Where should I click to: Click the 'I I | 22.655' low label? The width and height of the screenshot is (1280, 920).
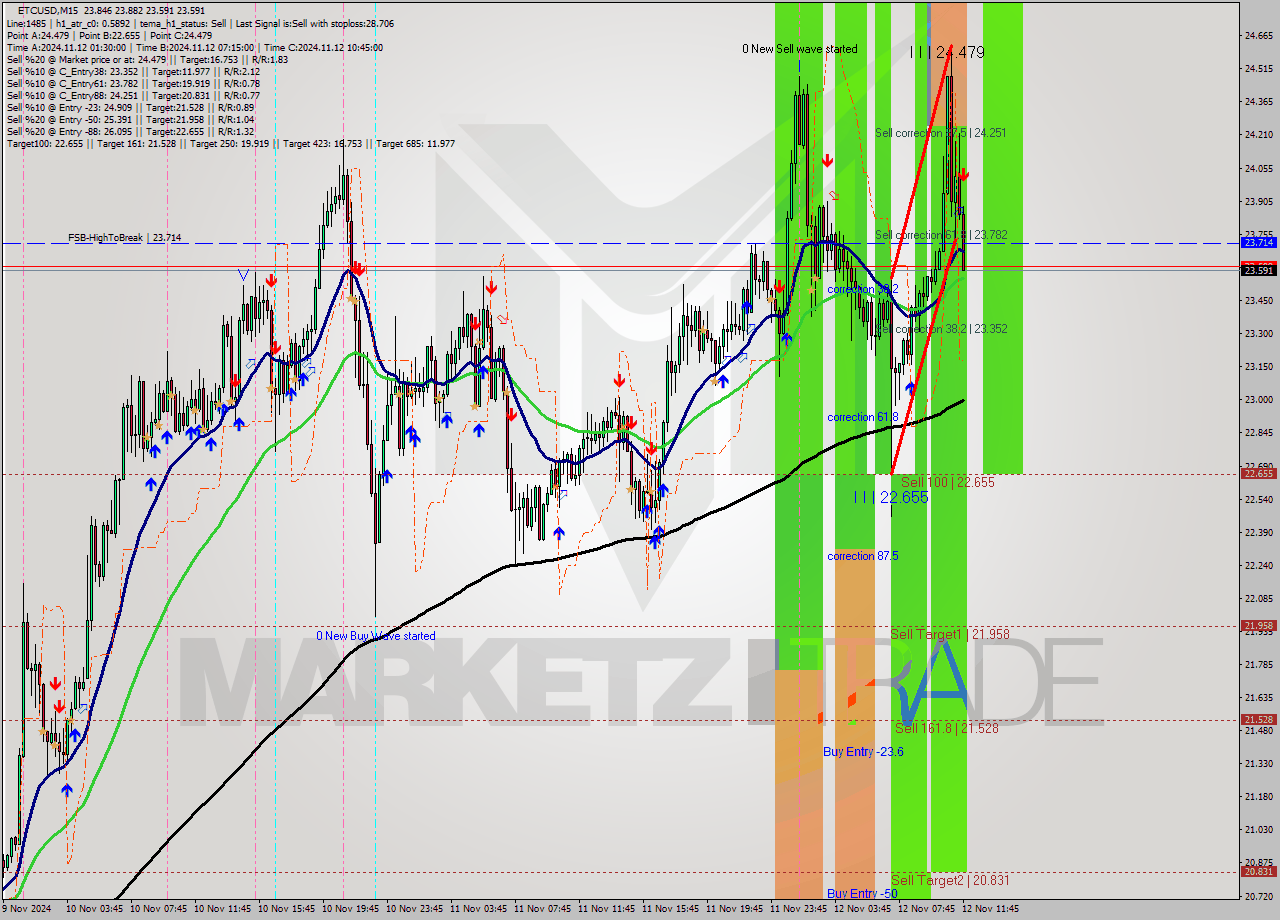[891, 497]
